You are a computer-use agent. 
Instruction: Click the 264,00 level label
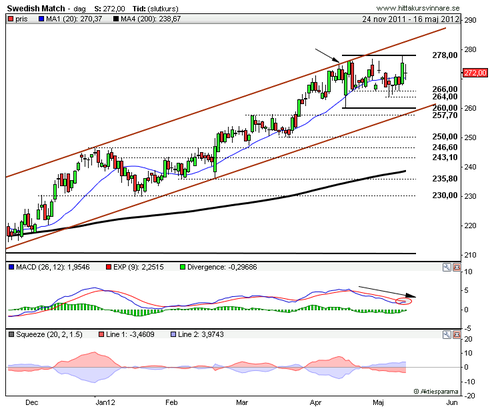(x=445, y=97)
